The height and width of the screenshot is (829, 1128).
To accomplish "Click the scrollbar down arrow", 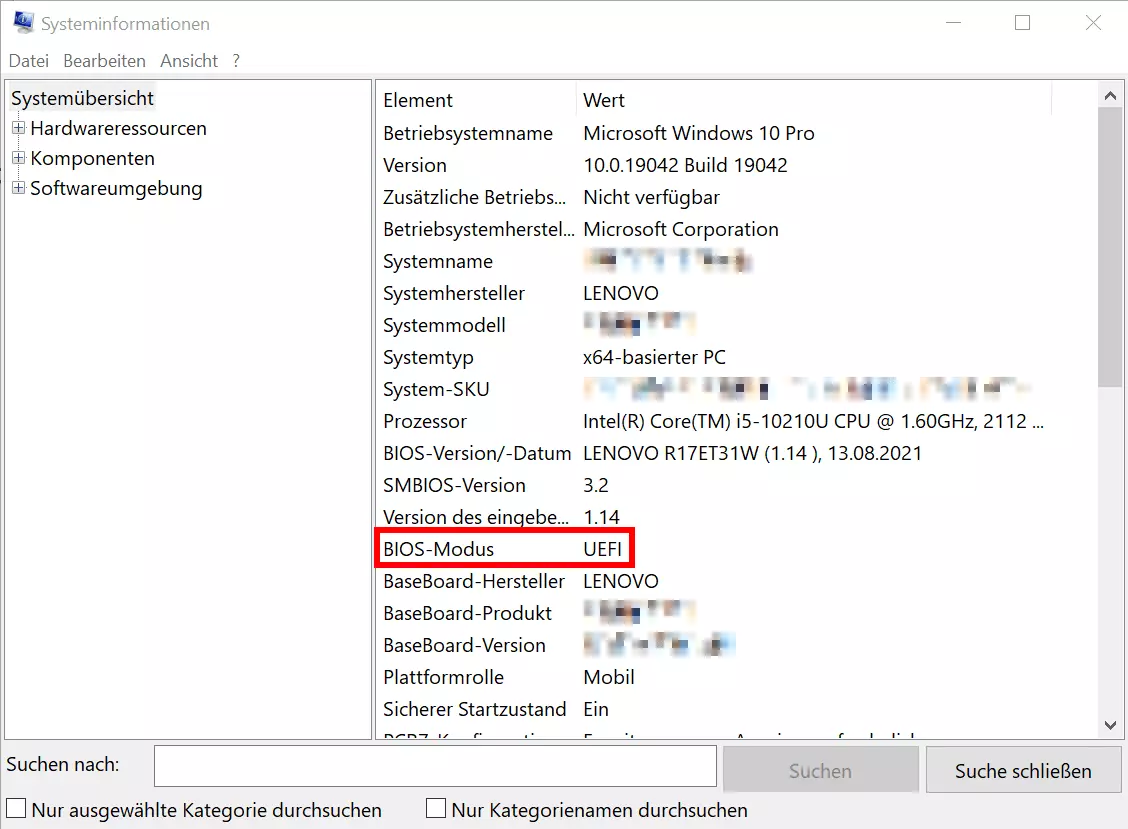I will (x=1110, y=725).
